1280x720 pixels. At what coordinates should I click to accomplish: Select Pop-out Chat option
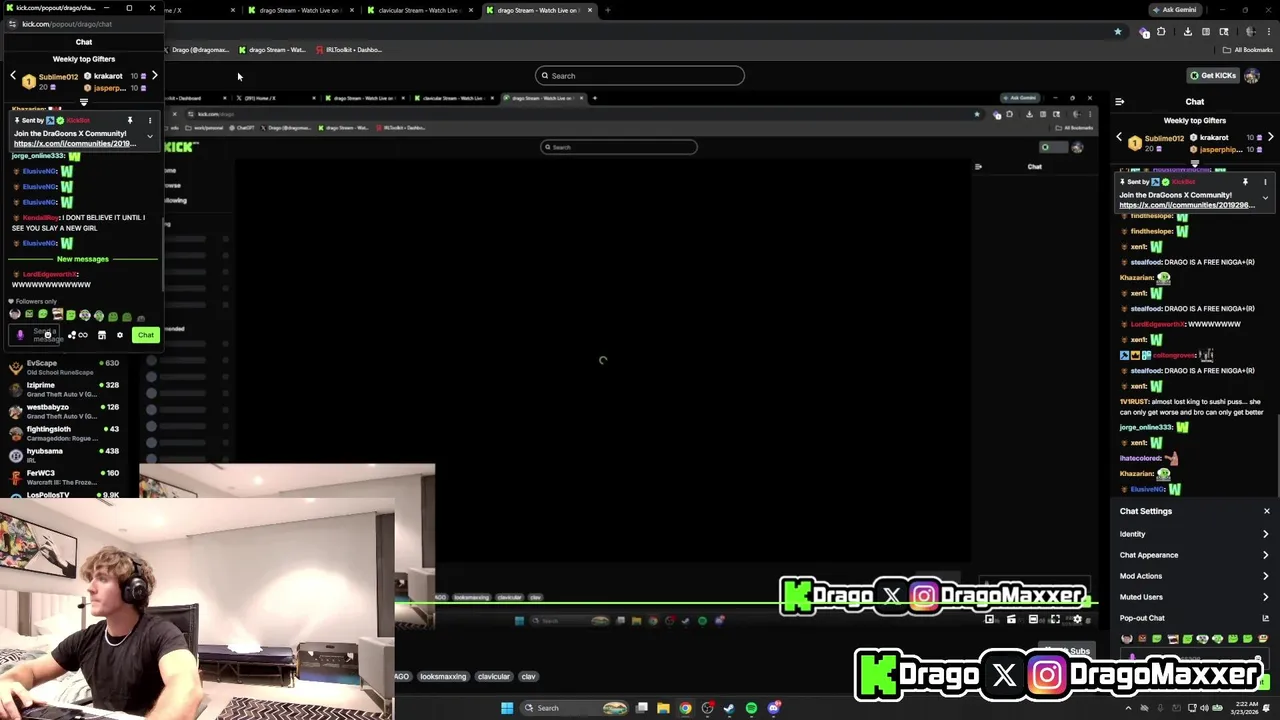tap(1194, 618)
